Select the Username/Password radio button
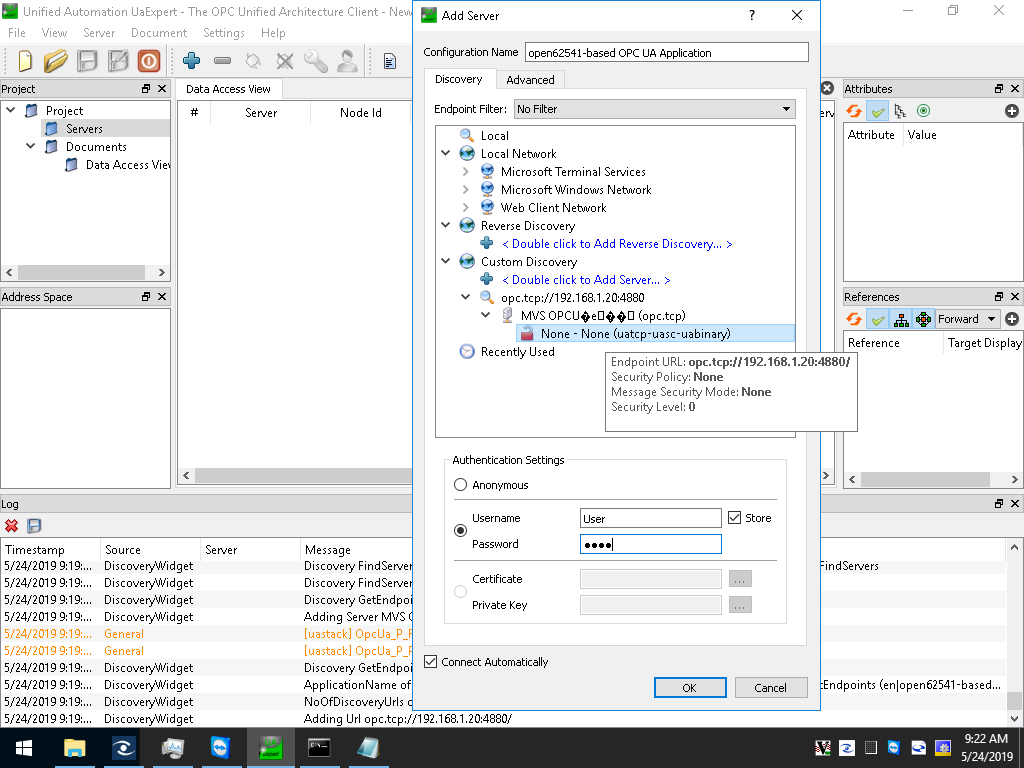This screenshot has width=1024, height=768. tap(460, 531)
